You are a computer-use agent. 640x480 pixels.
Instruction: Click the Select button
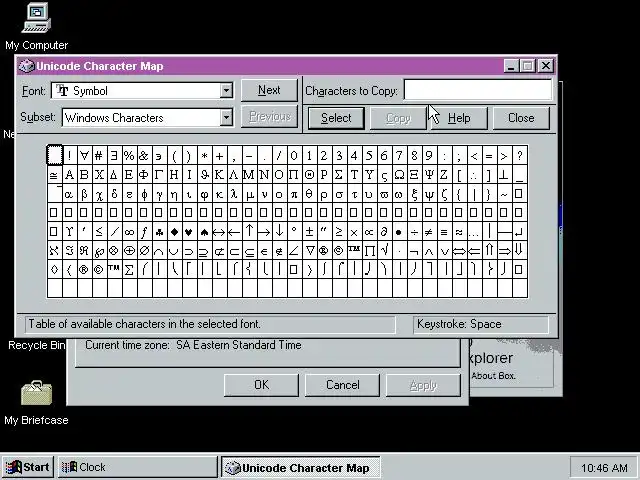pyautogui.click(x=336, y=118)
